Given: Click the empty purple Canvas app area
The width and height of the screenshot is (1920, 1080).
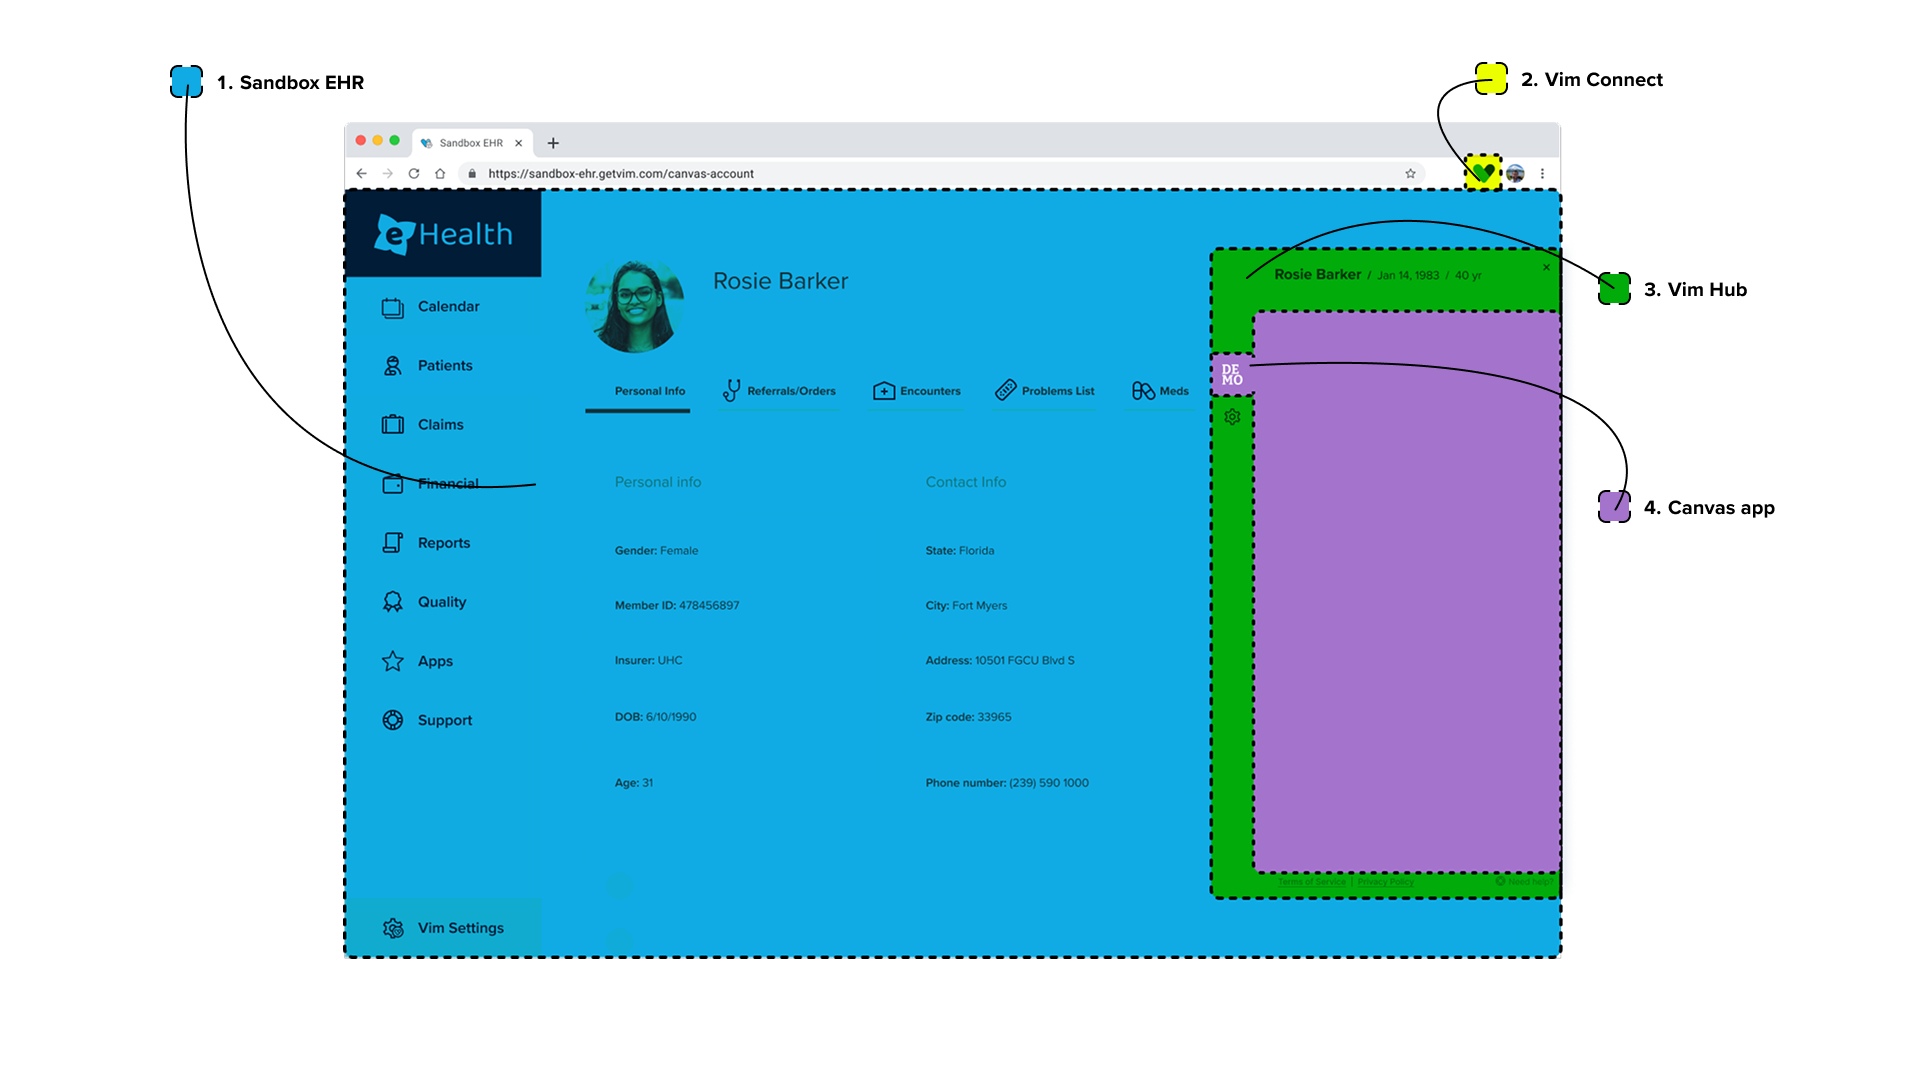Looking at the screenshot, I should [1407, 592].
